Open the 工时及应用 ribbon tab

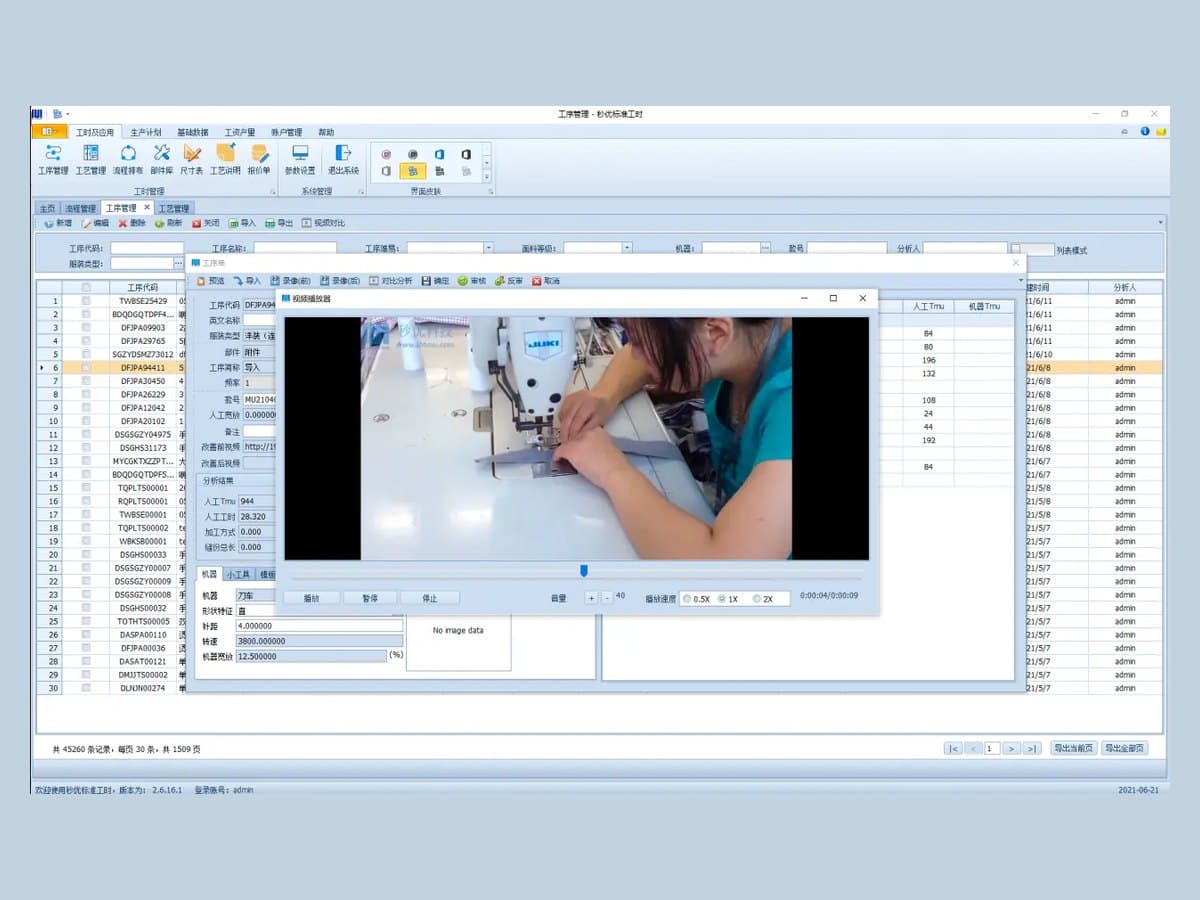(x=95, y=132)
